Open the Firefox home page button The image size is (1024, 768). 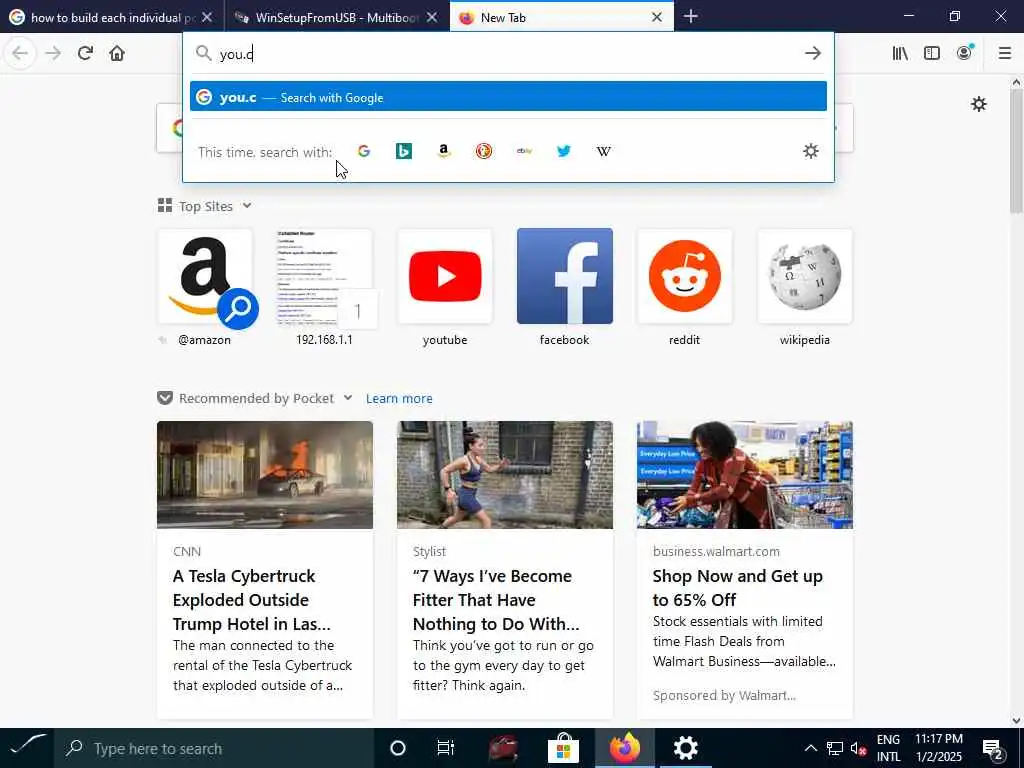tap(117, 53)
